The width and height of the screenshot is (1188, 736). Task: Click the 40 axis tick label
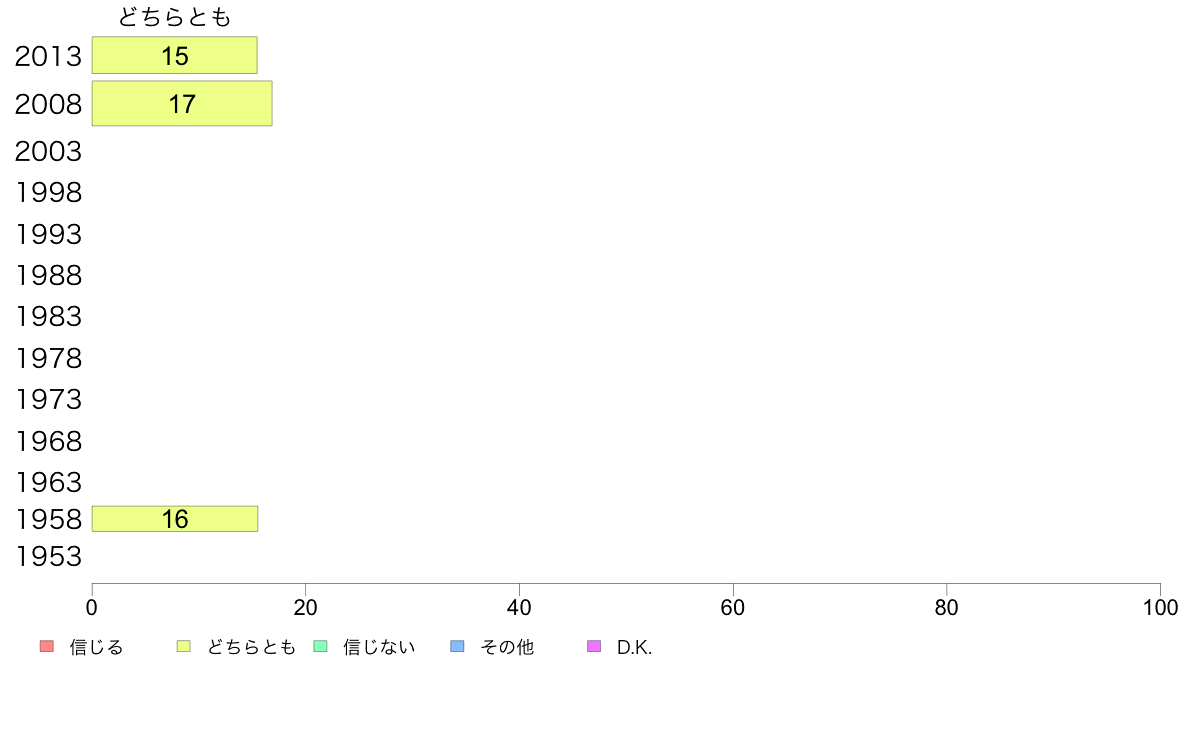[x=519, y=607]
